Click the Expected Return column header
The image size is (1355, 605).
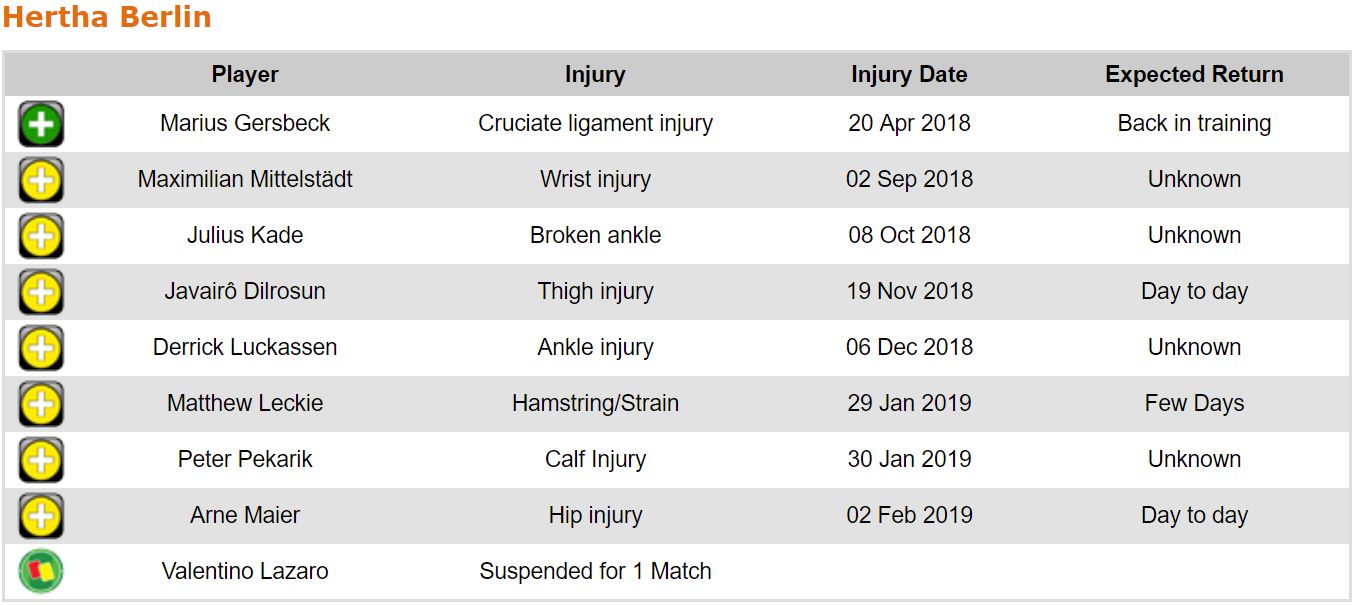pos(1194,74)
